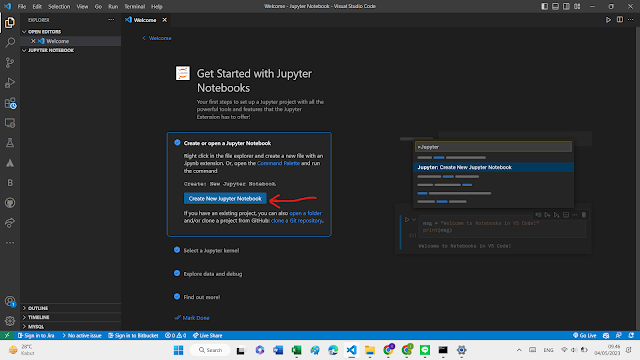
Task: Open the Accounts icon in activity bar
Action: click(x=10, y=302)
